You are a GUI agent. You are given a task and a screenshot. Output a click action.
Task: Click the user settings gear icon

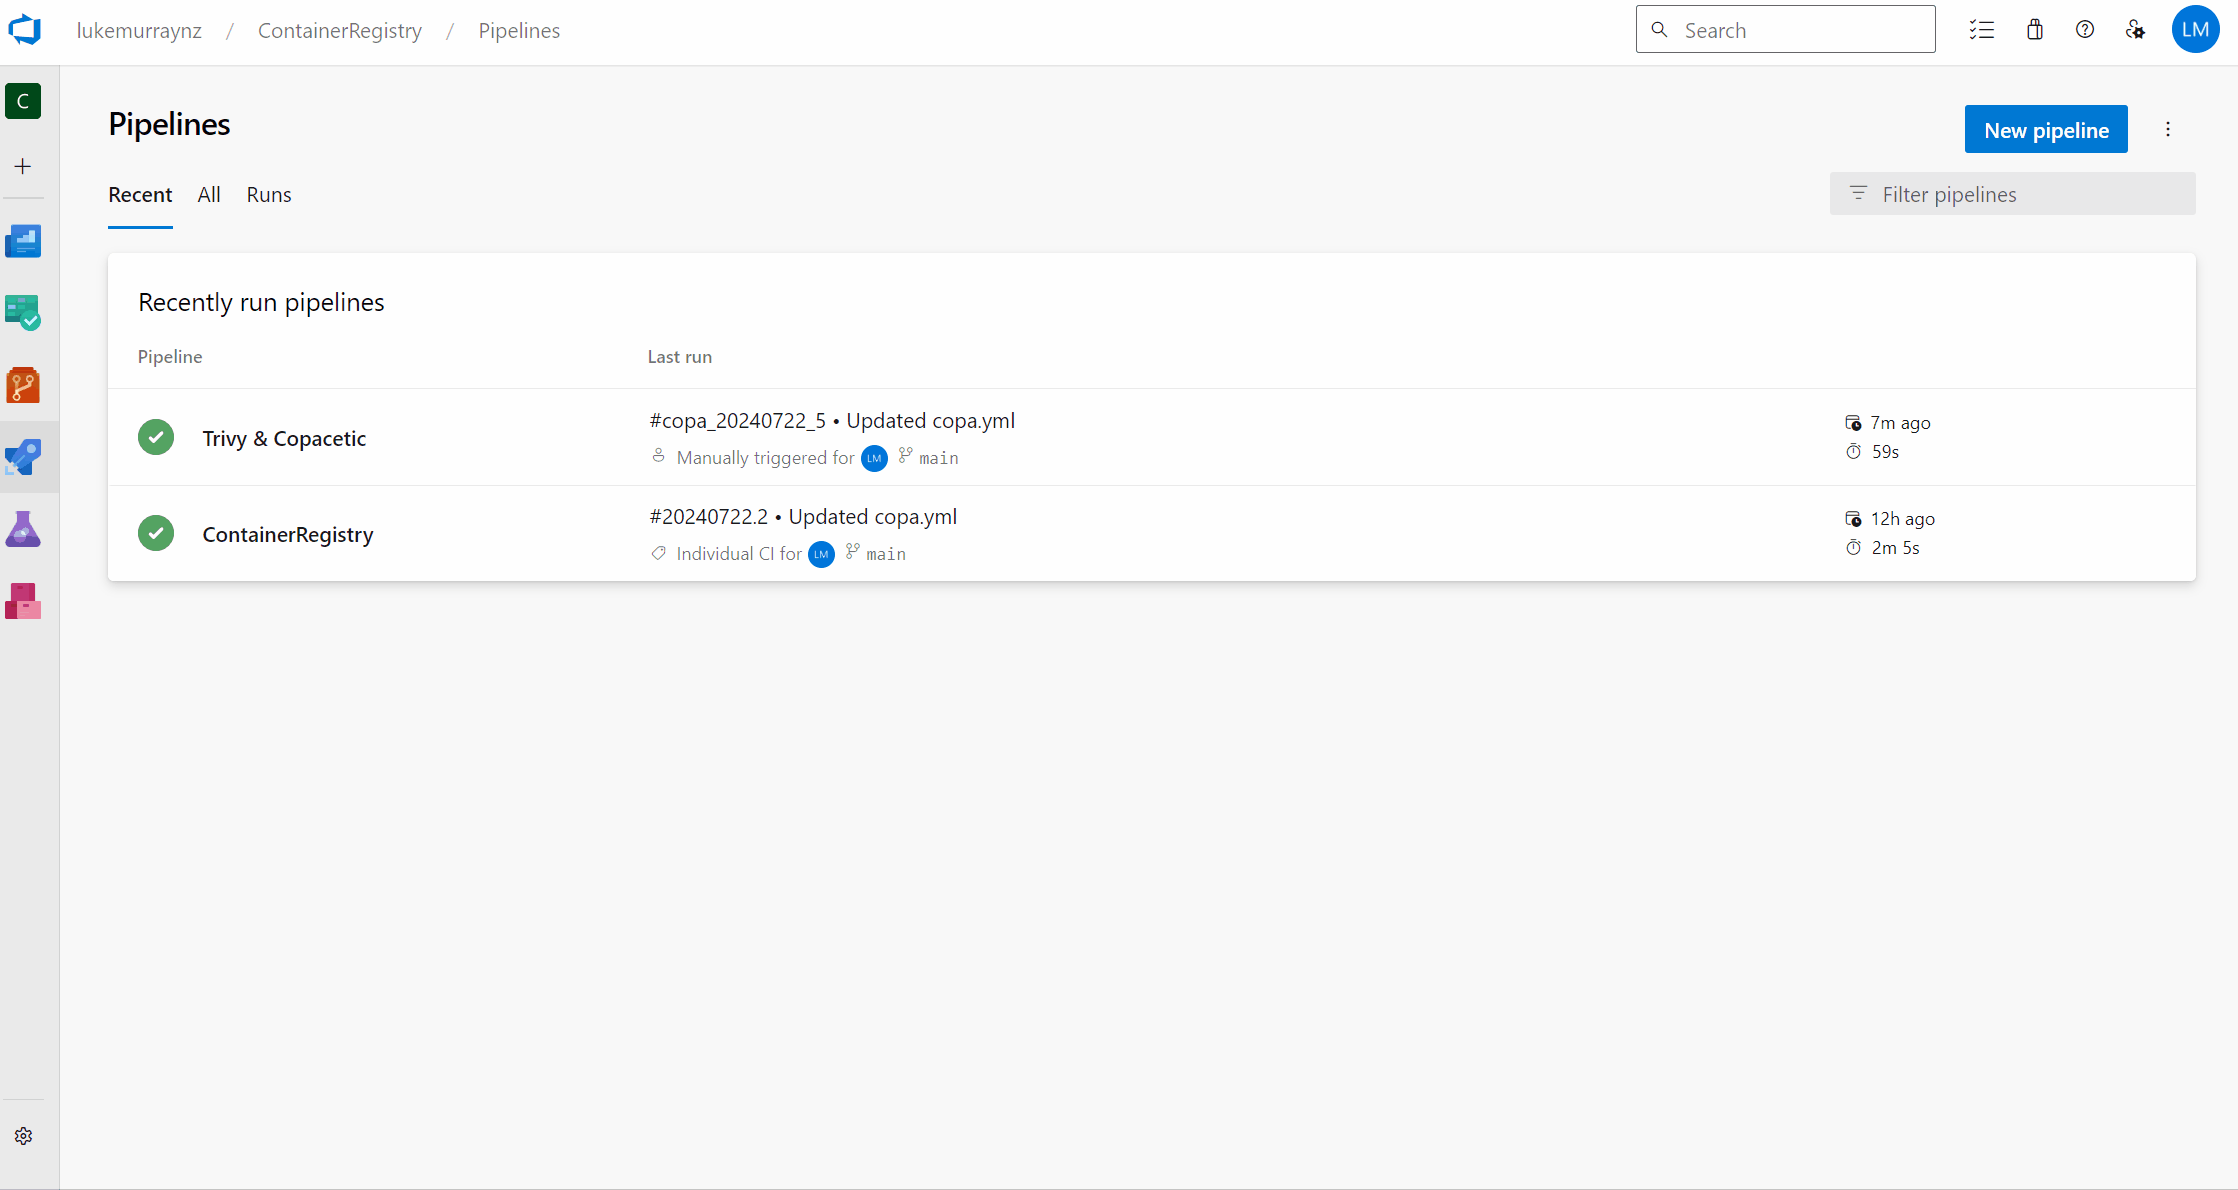tap(2136, 30)
